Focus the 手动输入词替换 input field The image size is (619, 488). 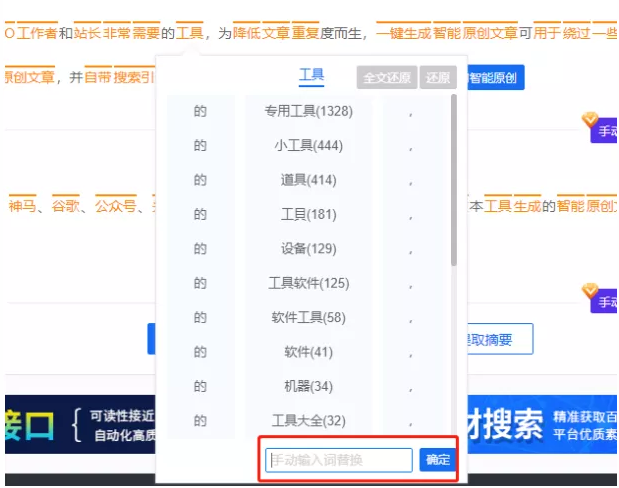tap(339, 460)
